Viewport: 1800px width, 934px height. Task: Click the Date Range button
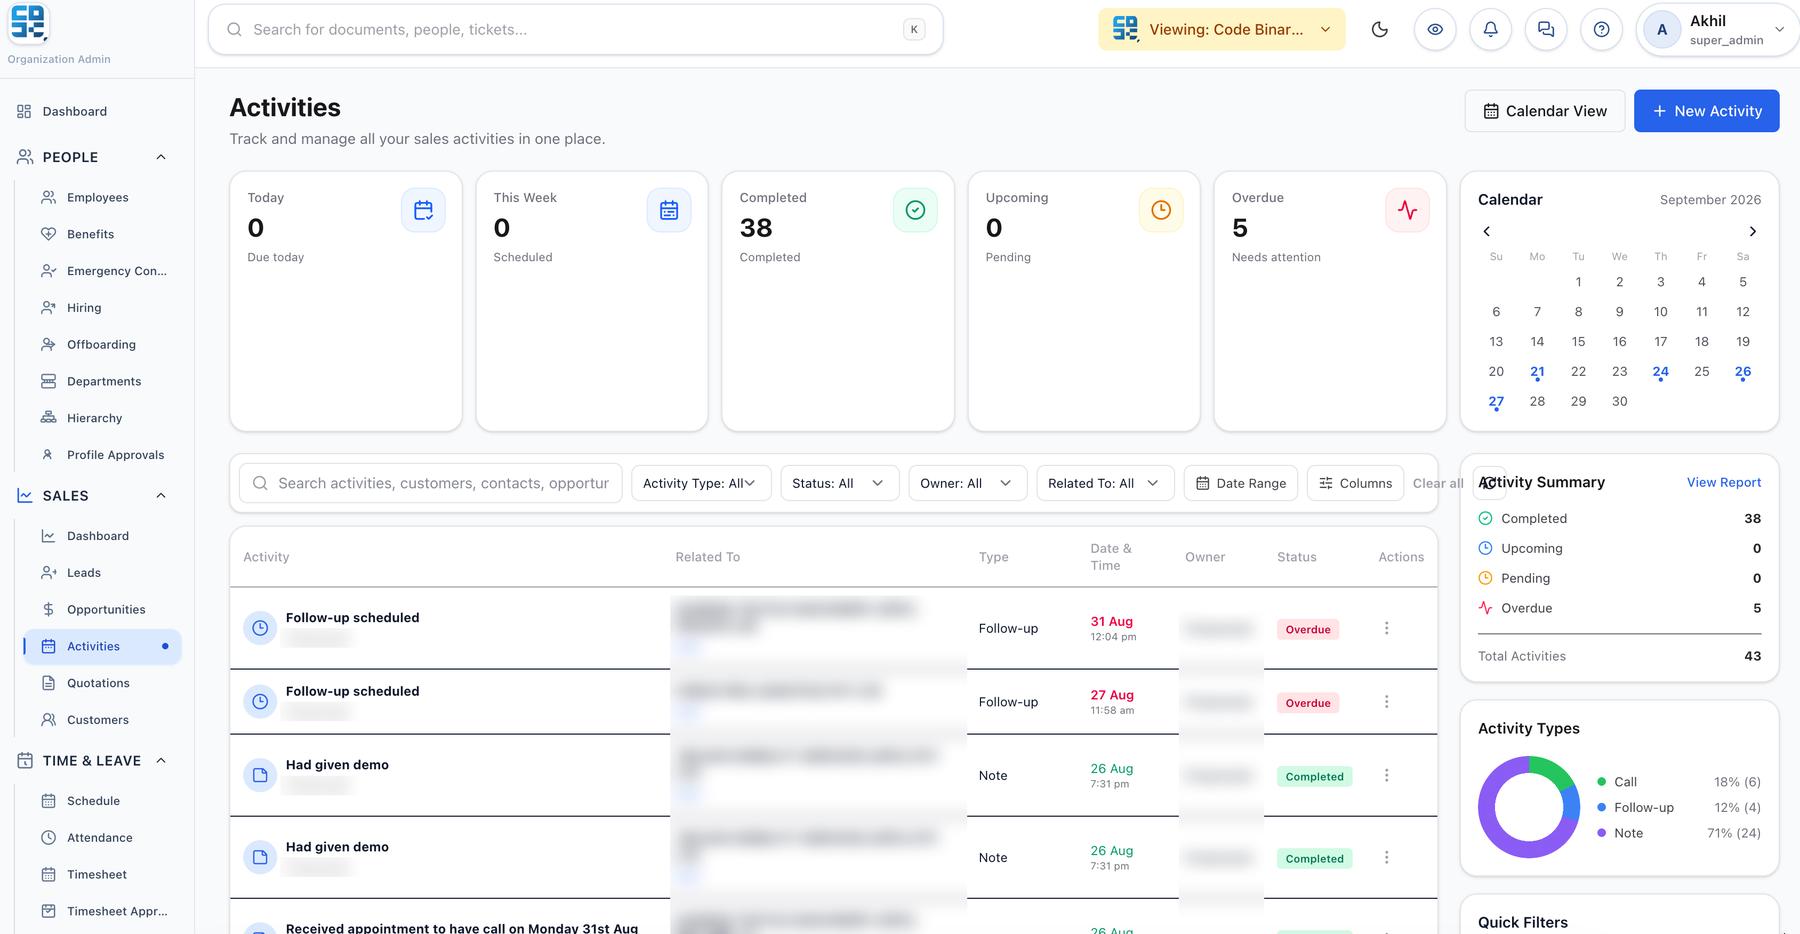[x=1241, y=483]
